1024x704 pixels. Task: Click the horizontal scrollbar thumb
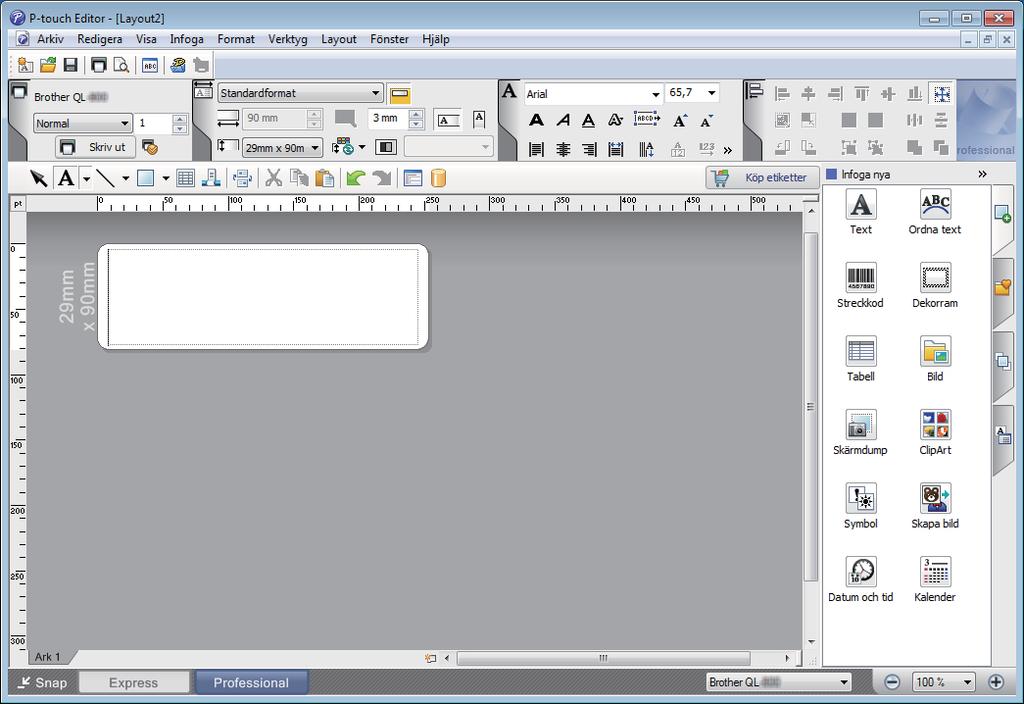click(x=603, y=658)
